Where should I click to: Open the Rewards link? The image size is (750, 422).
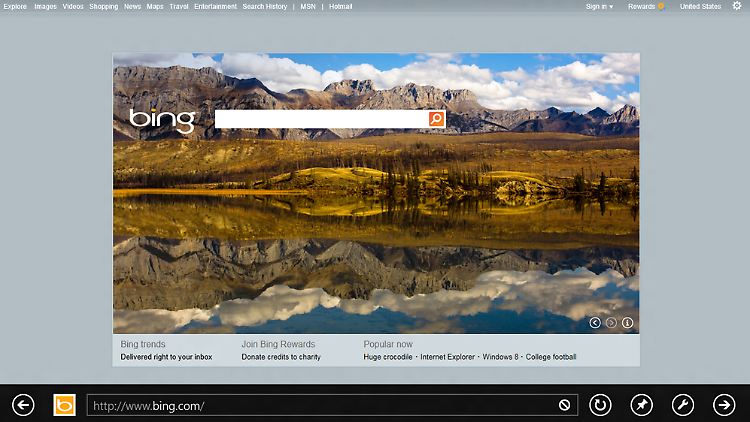641,6
